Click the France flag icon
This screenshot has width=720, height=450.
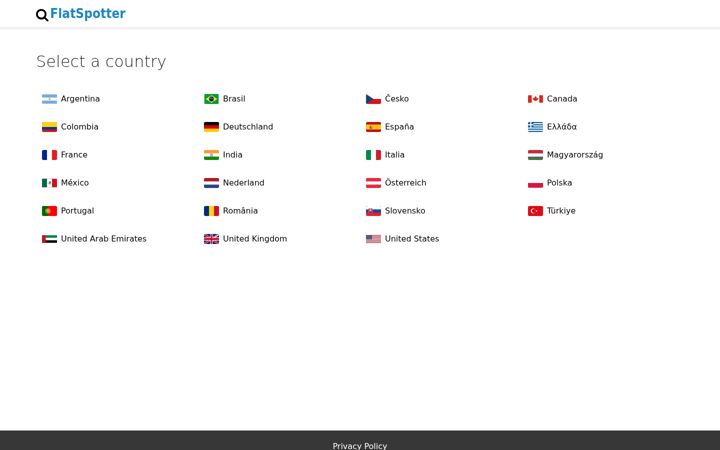pos(50,155)
